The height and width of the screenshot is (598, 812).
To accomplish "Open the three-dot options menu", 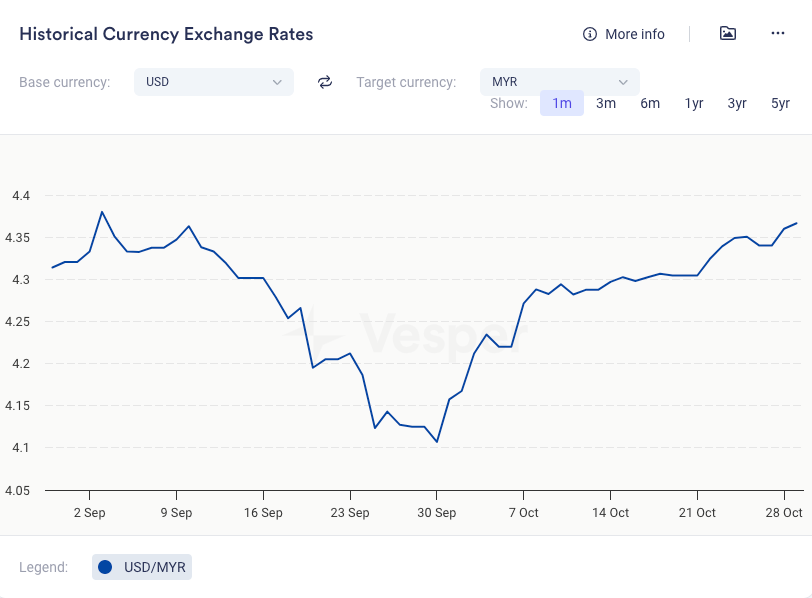I will click(778, 33).
